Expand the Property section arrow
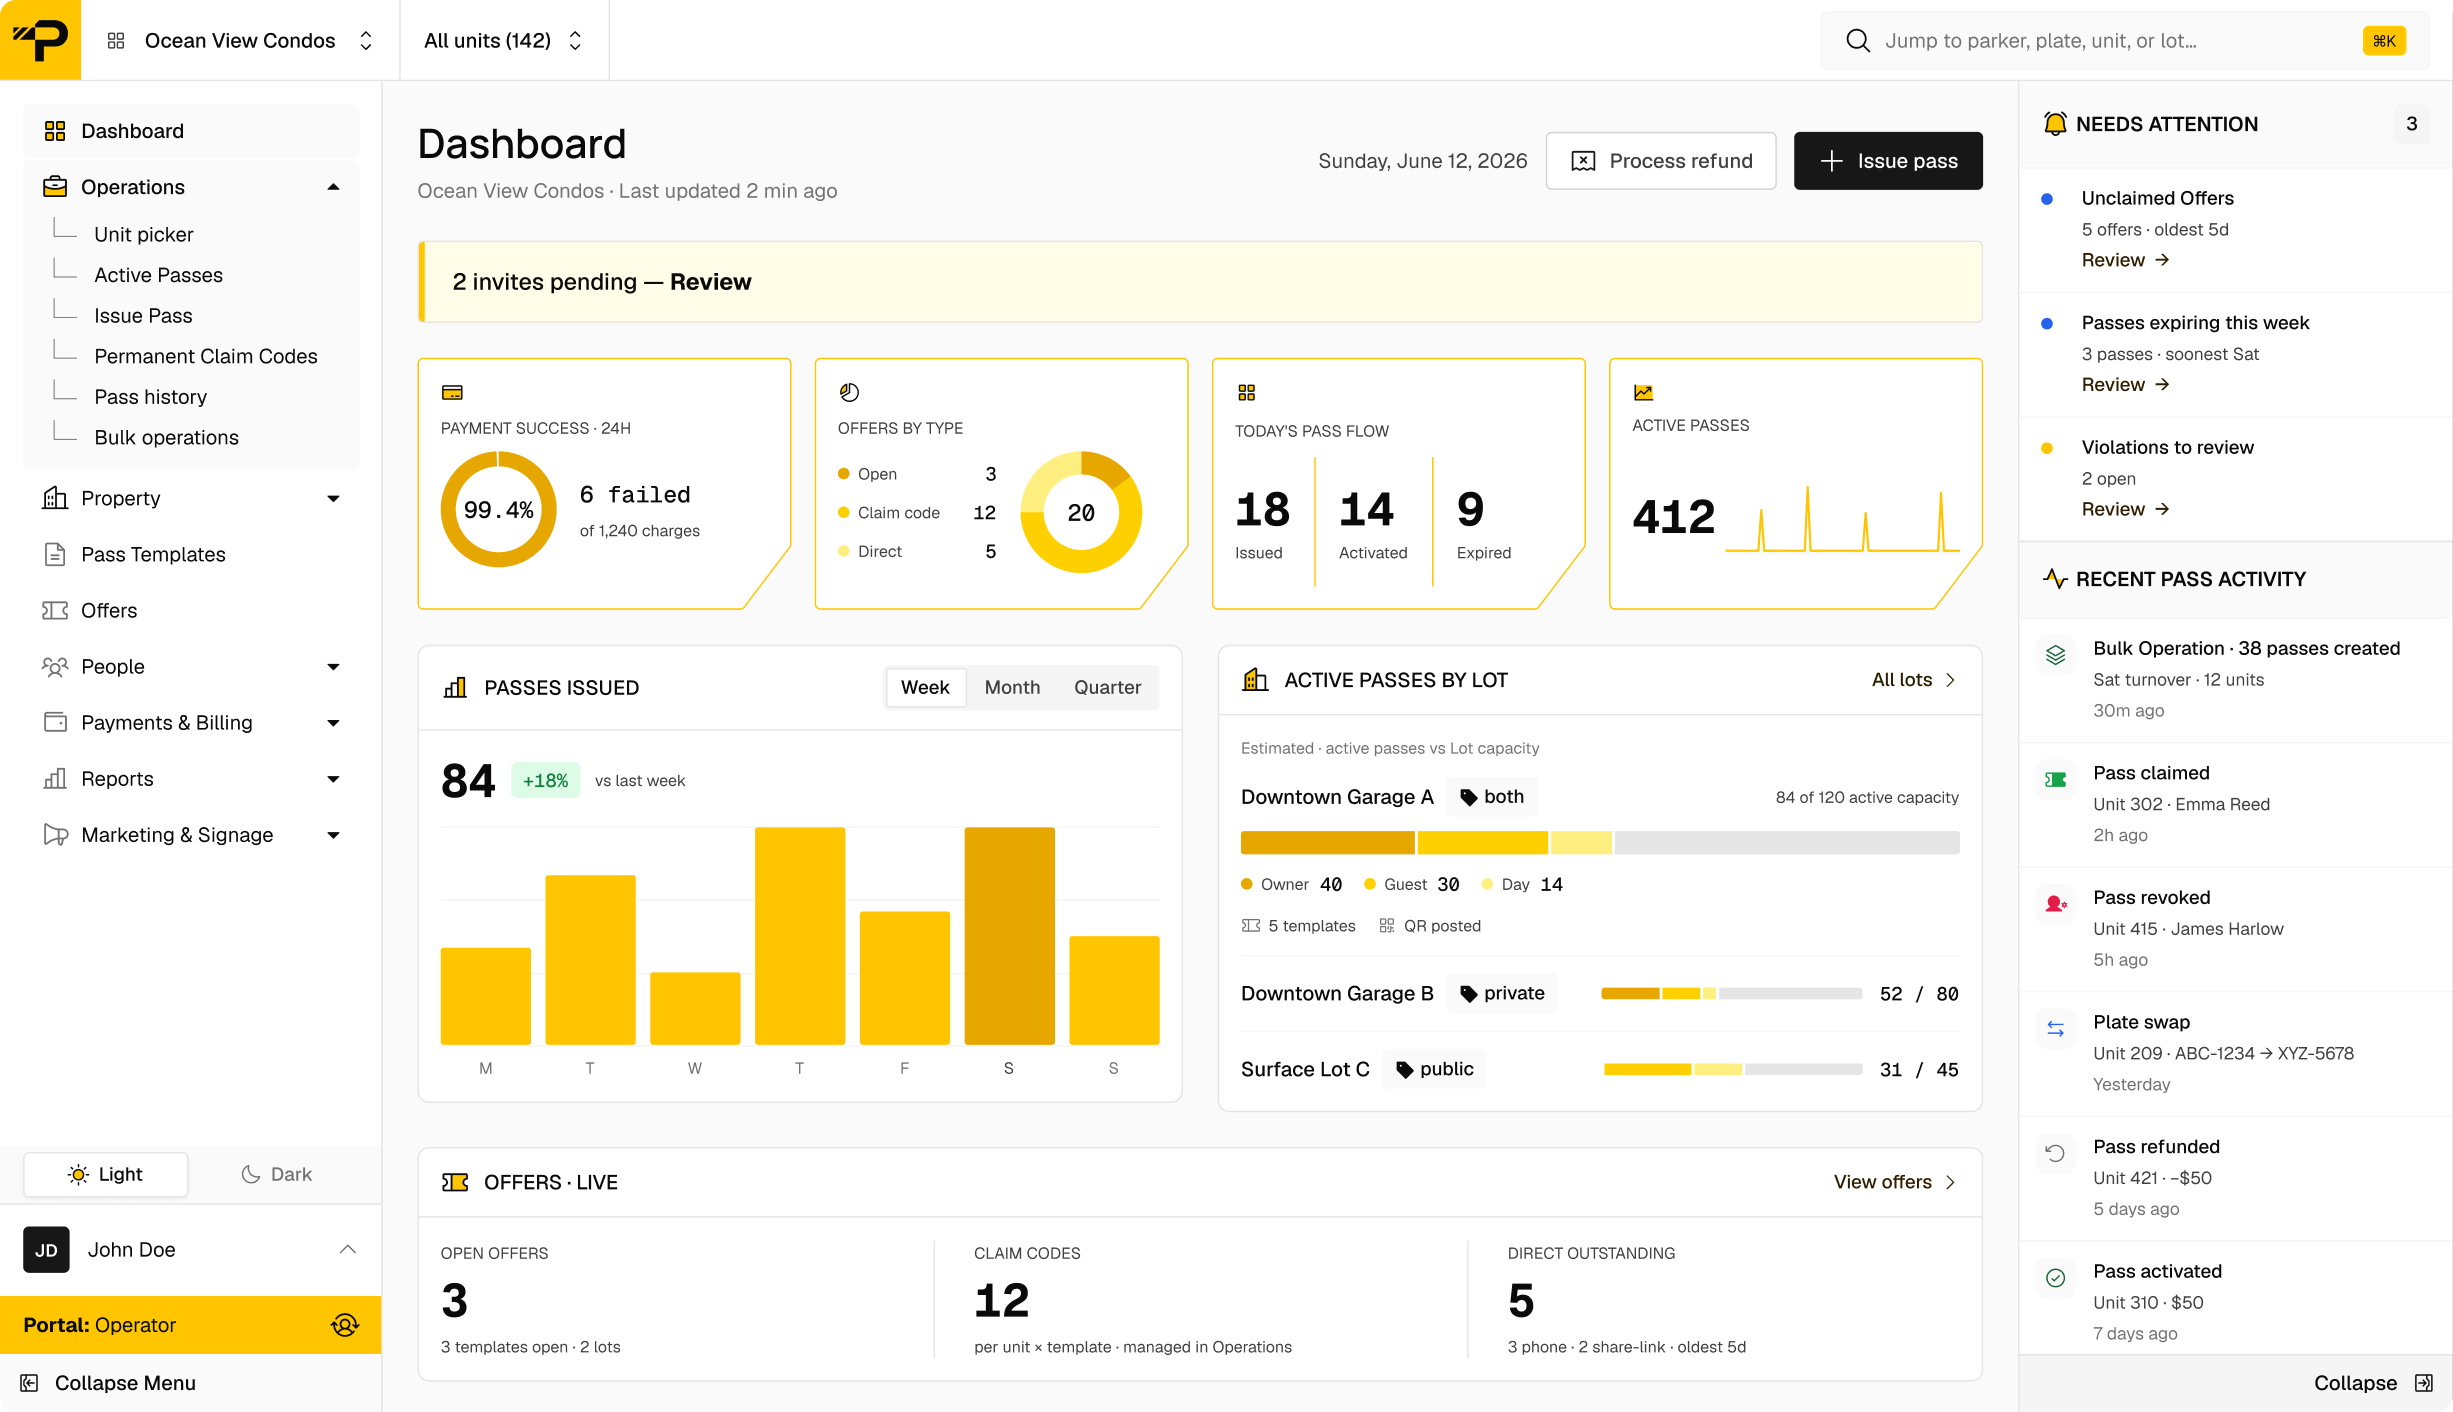The width and height of the screenshot is (2453, 1412). (x=333, y=498)
